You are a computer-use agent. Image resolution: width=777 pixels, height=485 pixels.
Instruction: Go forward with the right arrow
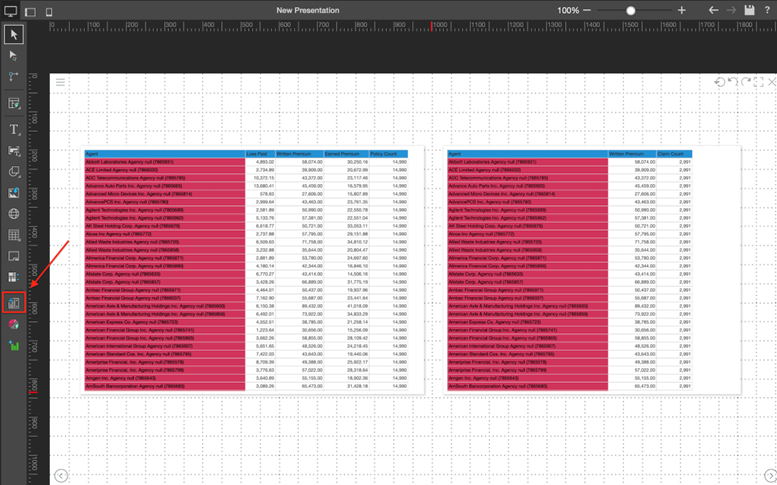pyautogui.click(x=731, y=10)
